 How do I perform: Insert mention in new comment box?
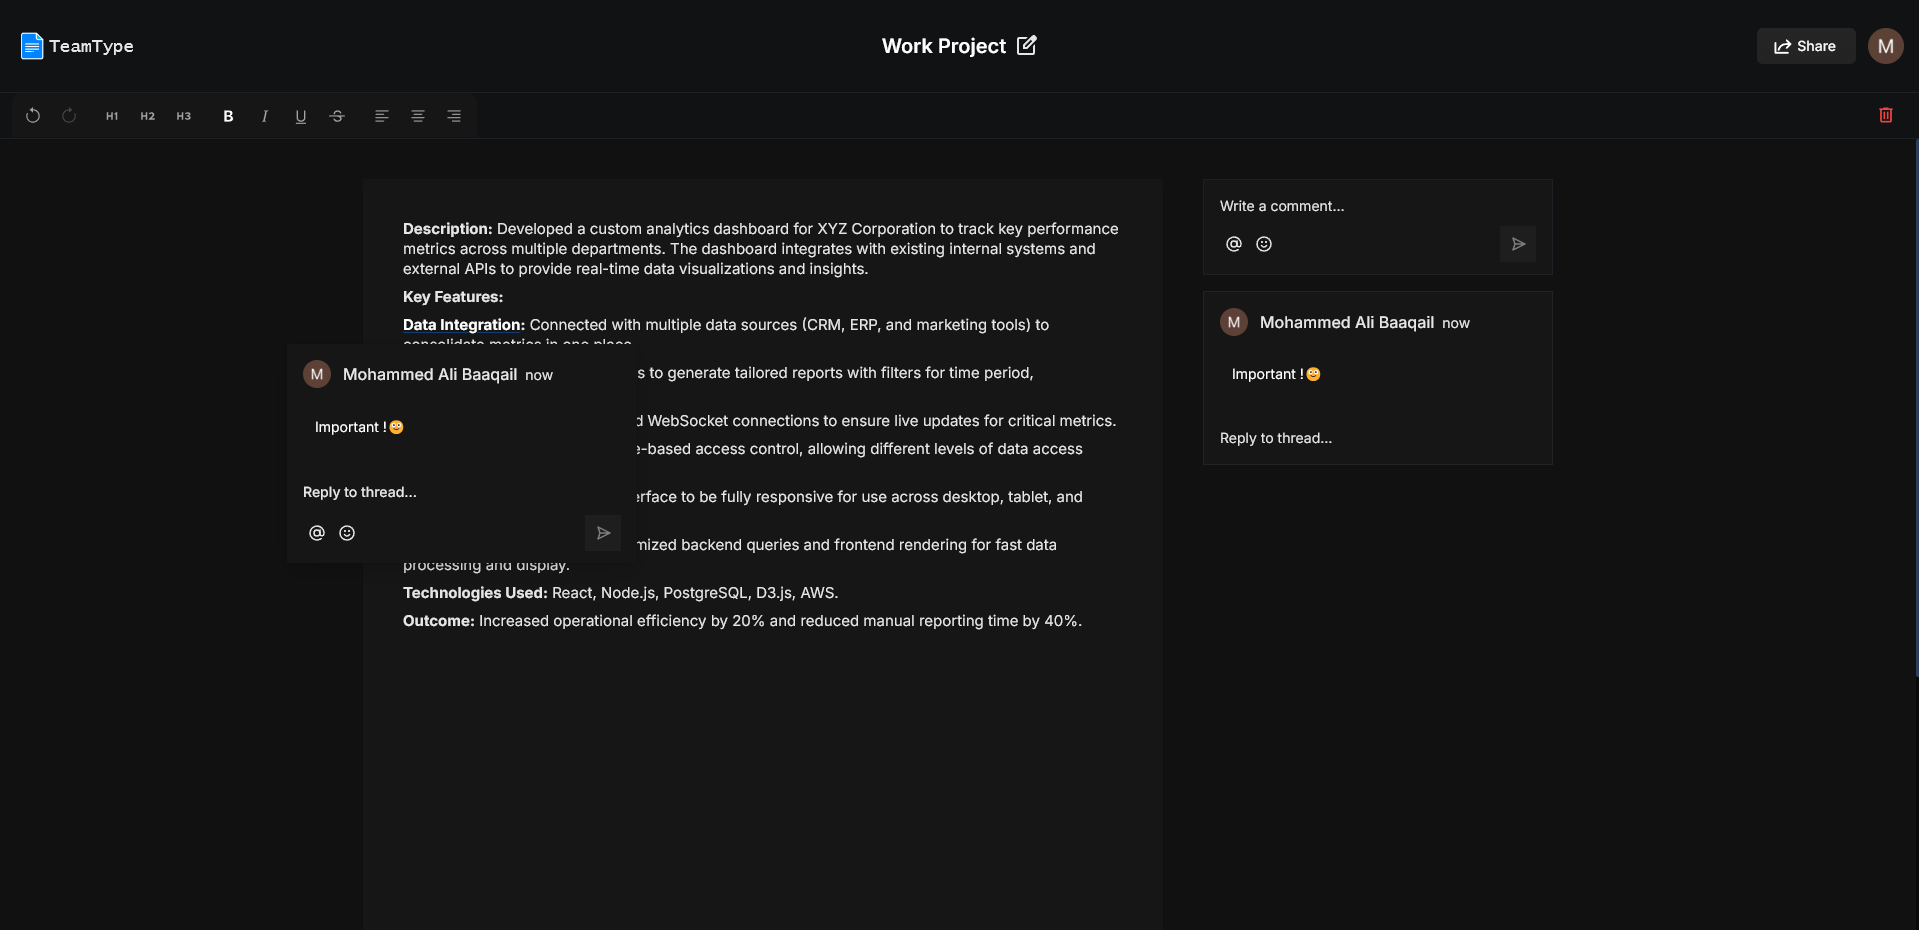[1234, 244]
